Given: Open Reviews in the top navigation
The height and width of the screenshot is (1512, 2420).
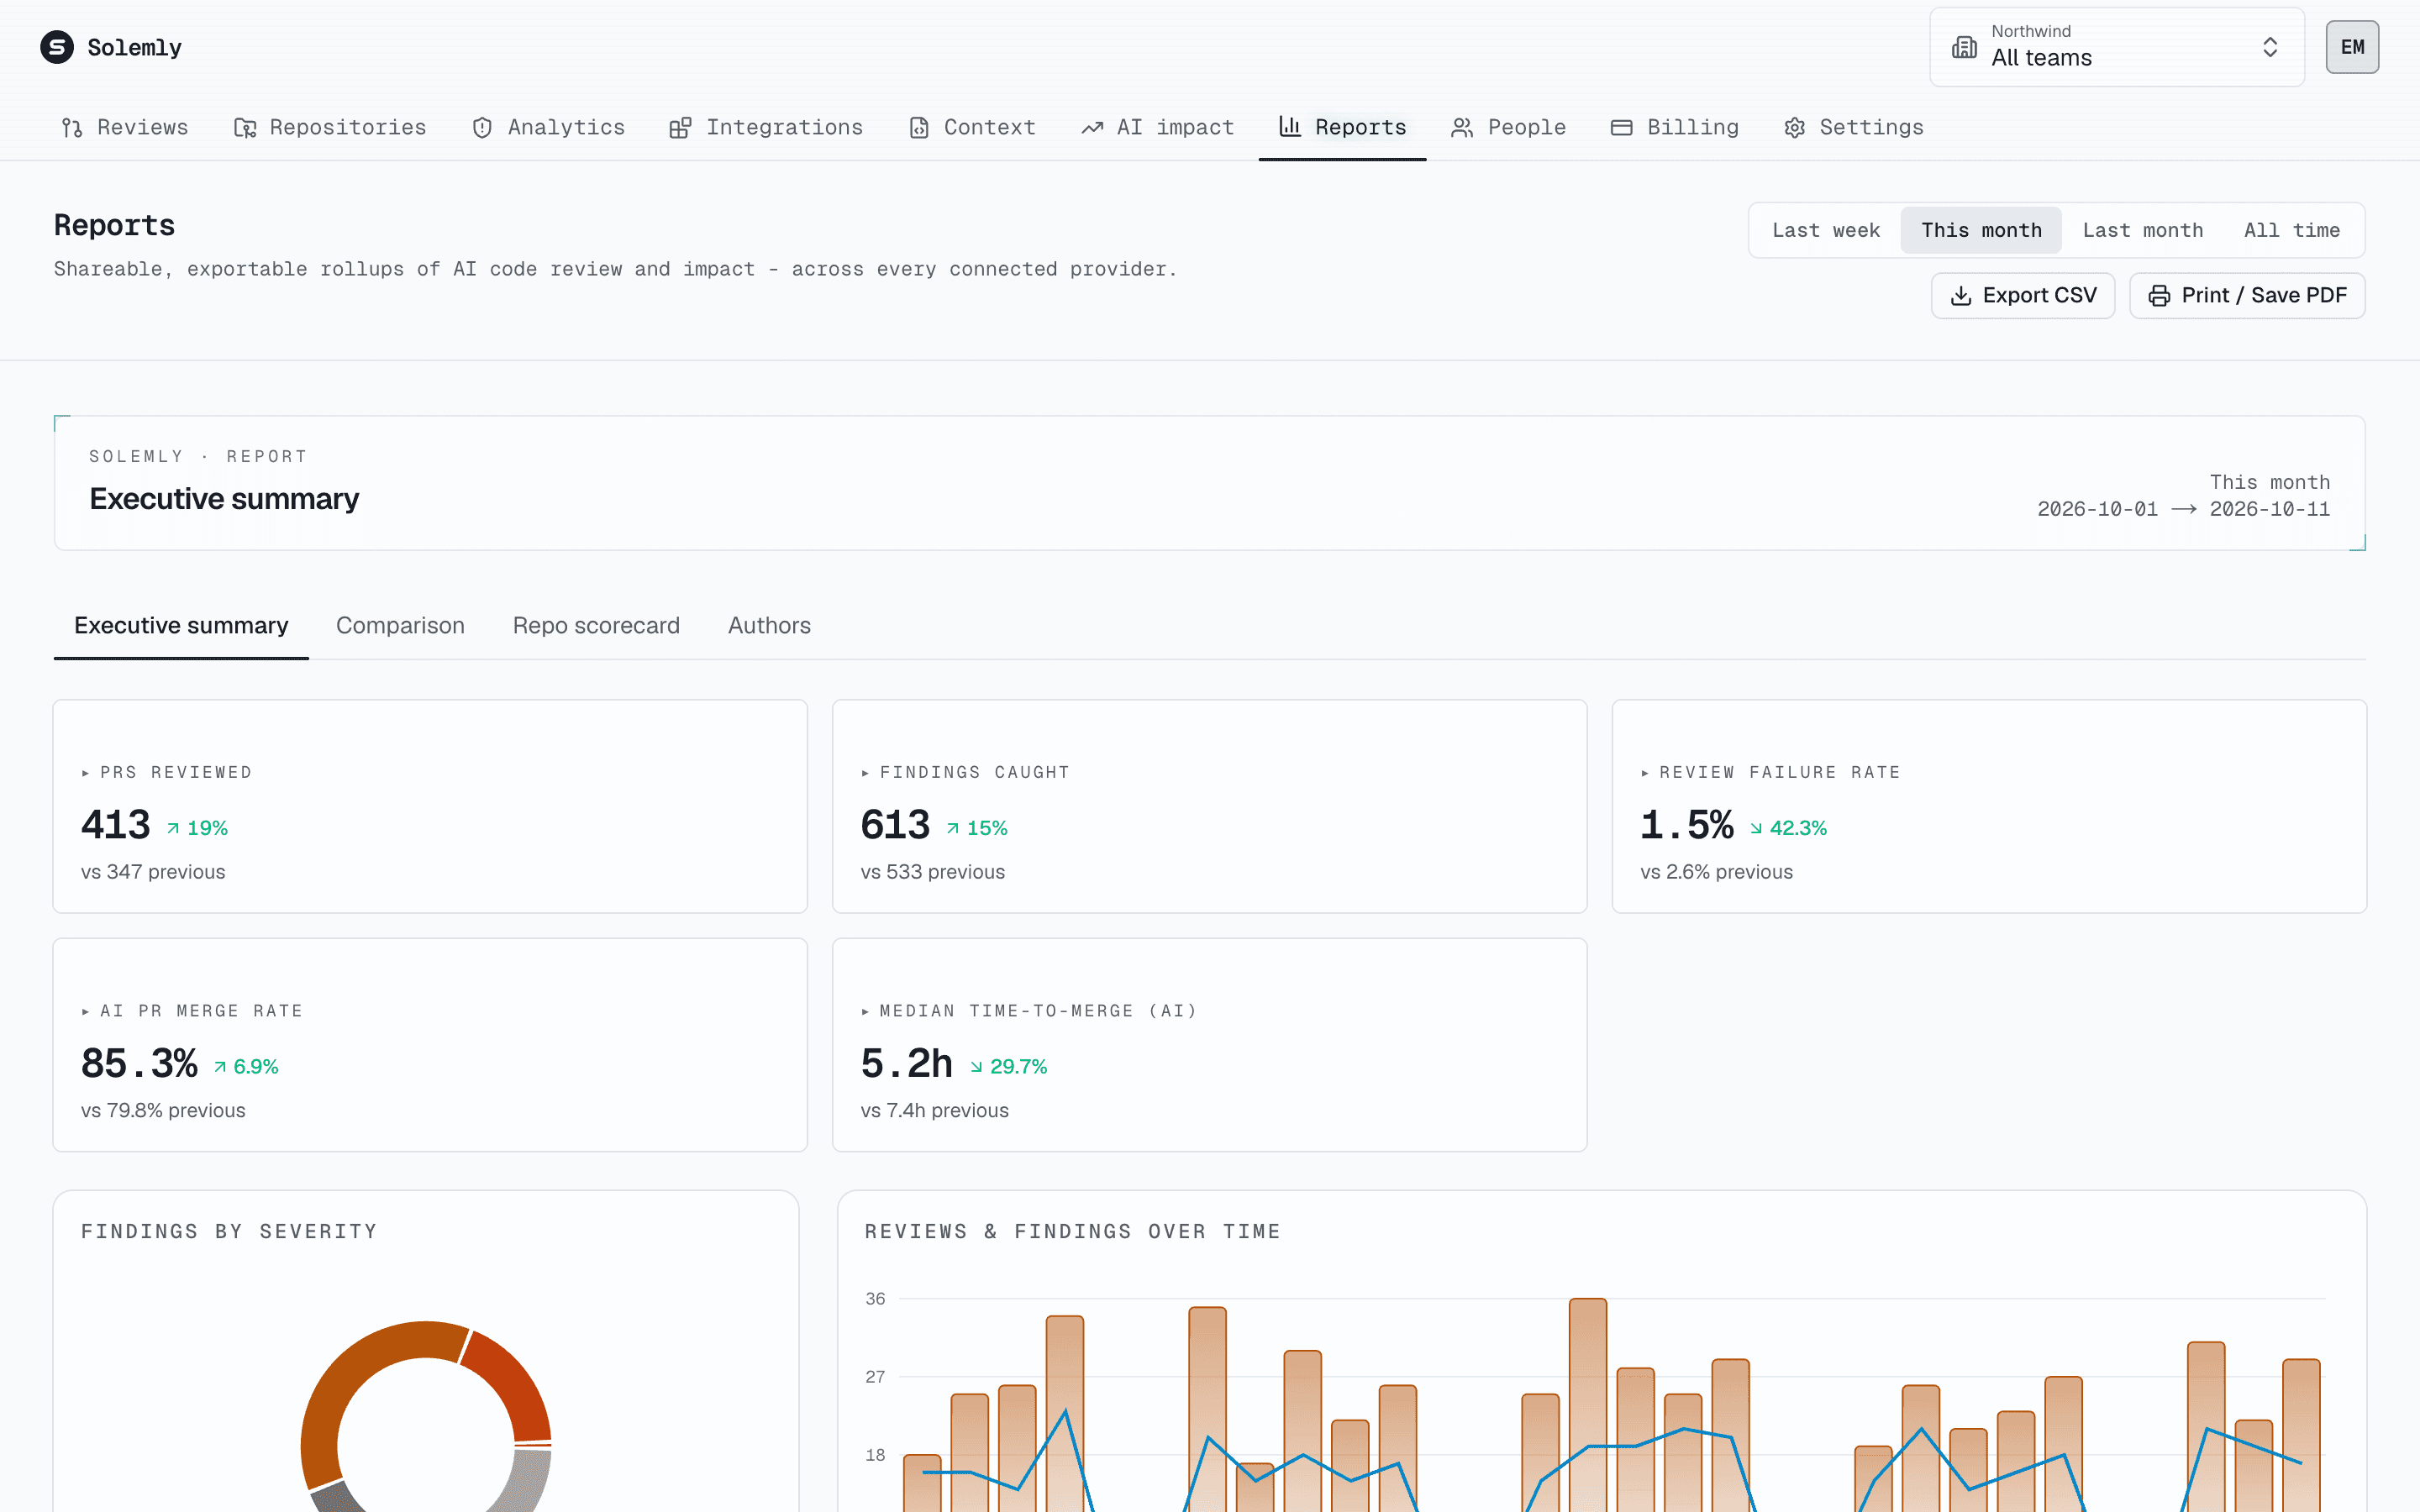Looking at the screenshot, I should point(125,128).
